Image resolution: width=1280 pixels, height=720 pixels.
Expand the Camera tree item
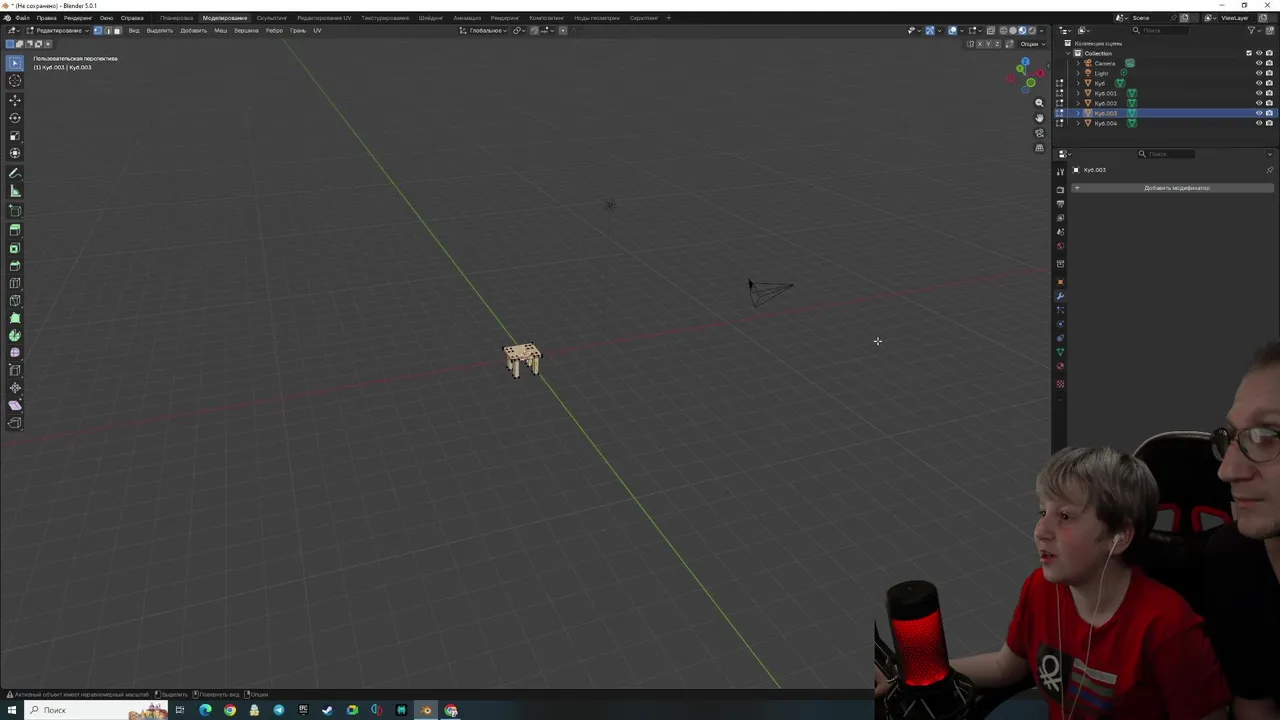click(1078, 63)
